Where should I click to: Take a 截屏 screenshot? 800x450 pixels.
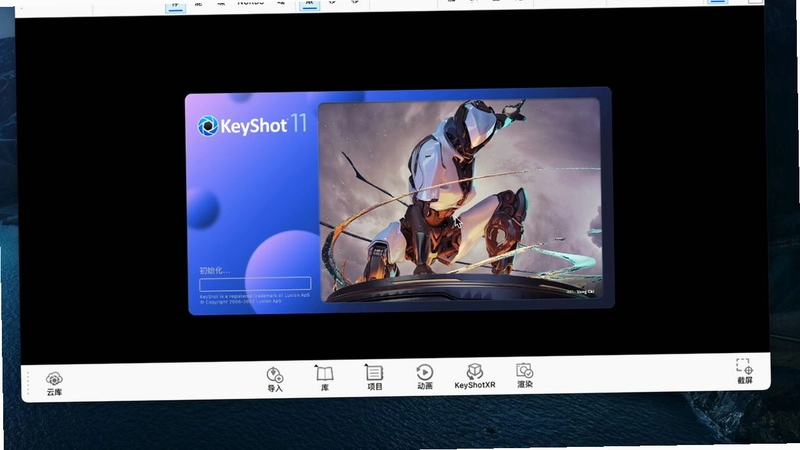(x=744, y=371)
